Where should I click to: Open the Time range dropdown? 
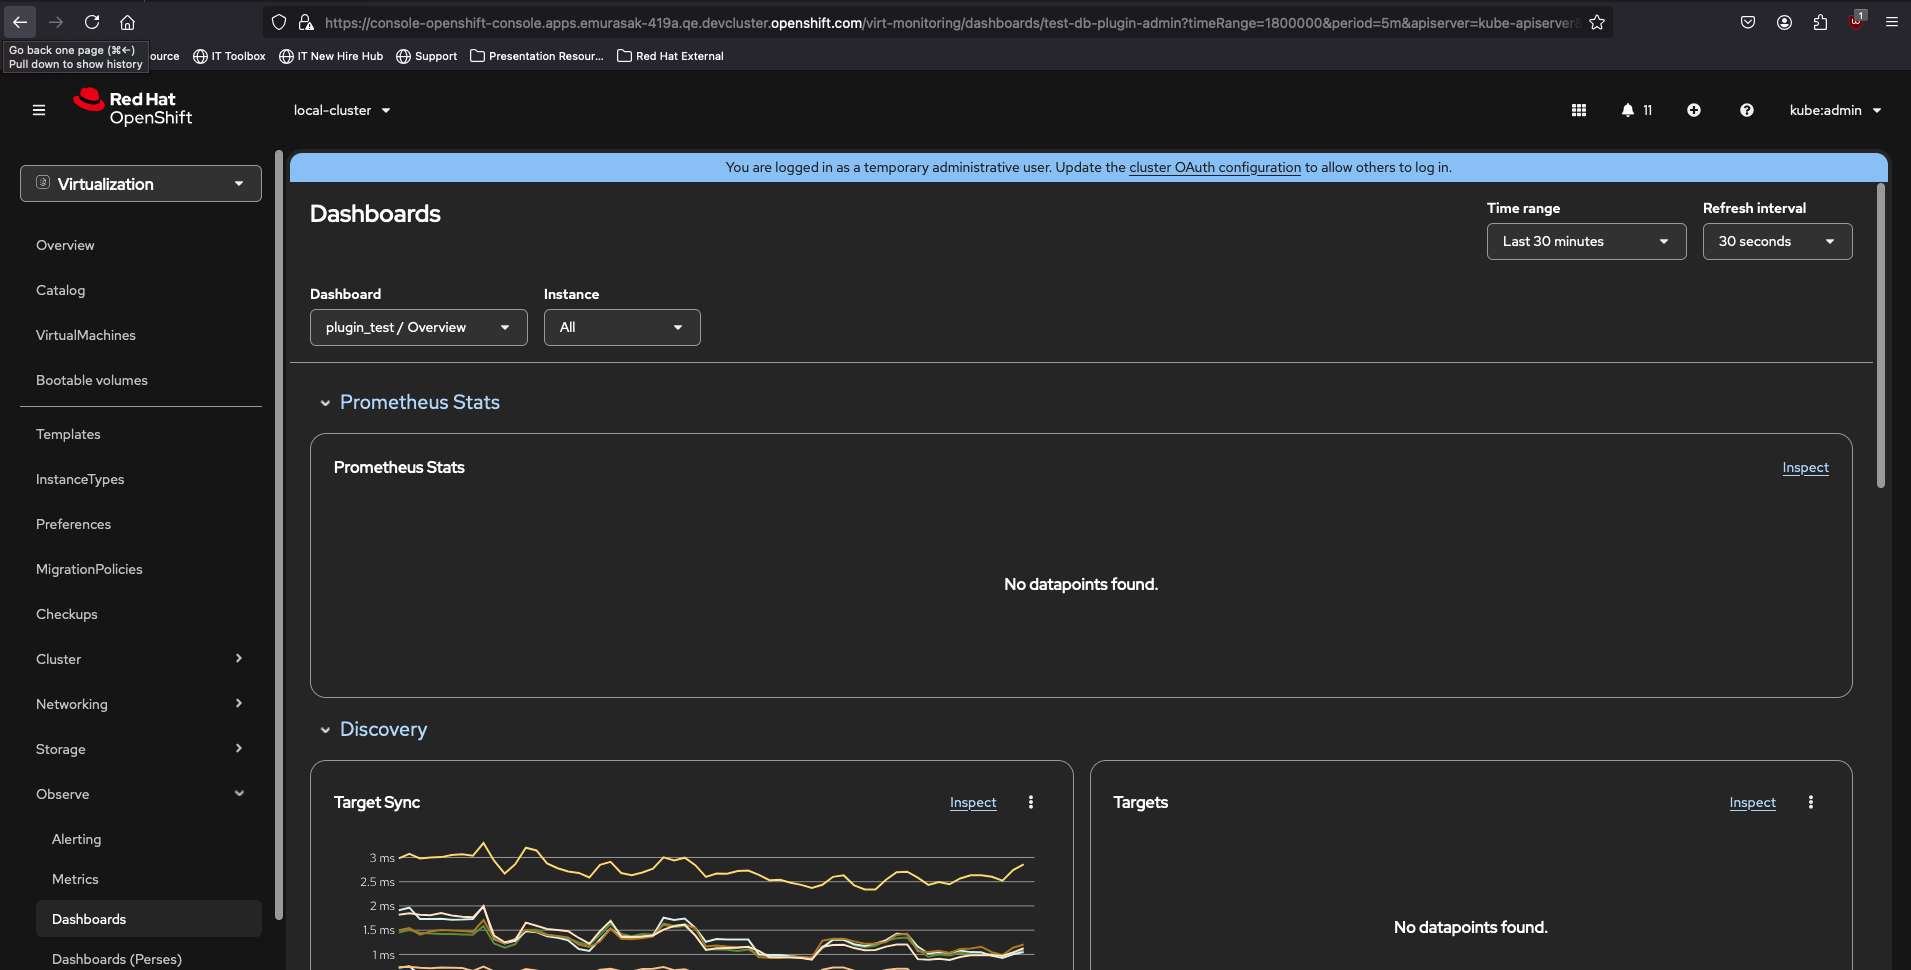coord(1585,241)
